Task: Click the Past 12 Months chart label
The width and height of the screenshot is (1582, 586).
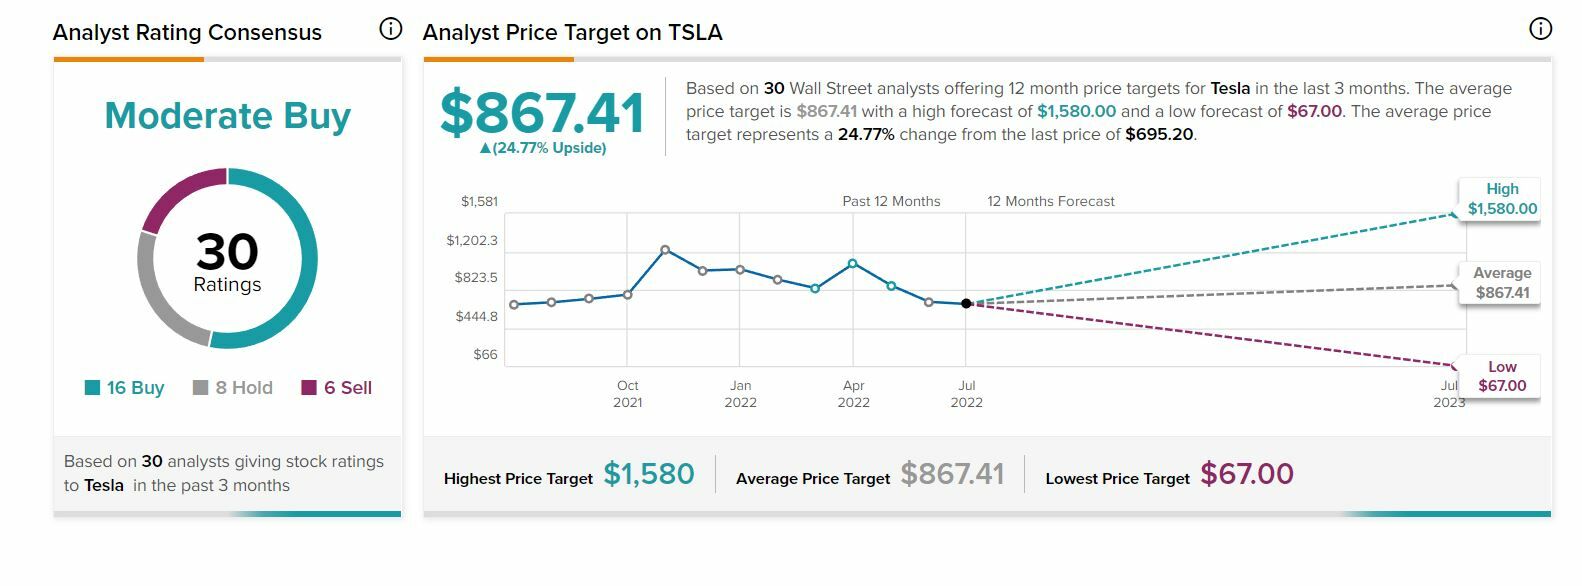Action: point(891,201)
